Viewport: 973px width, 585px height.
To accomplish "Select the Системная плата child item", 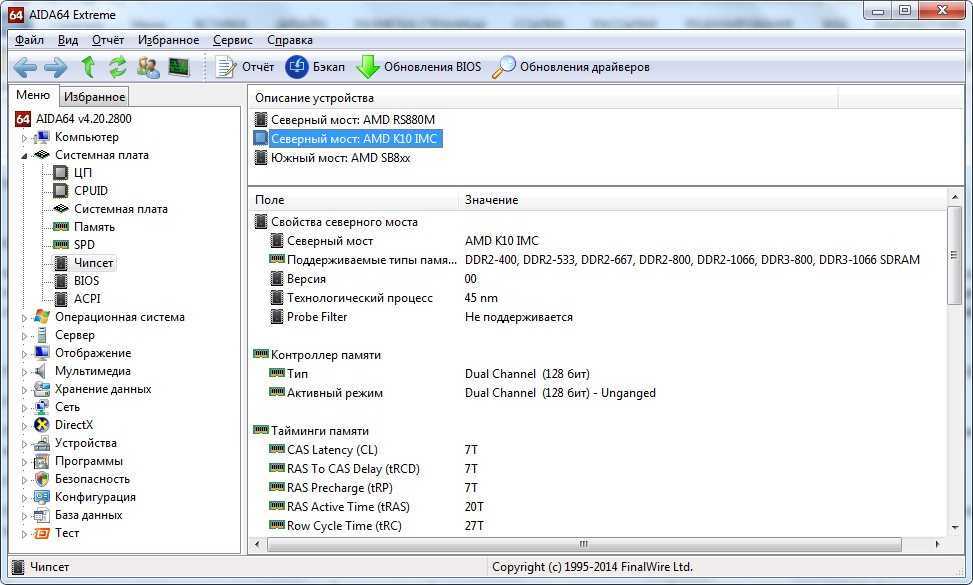I will click(121, 209).
